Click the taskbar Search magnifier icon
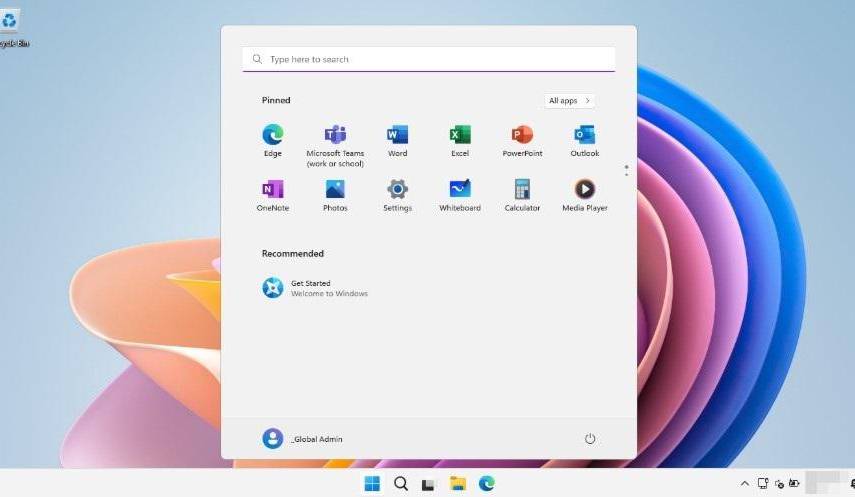Viewport: 855px width, 497px height. click(x=401, y=484)
